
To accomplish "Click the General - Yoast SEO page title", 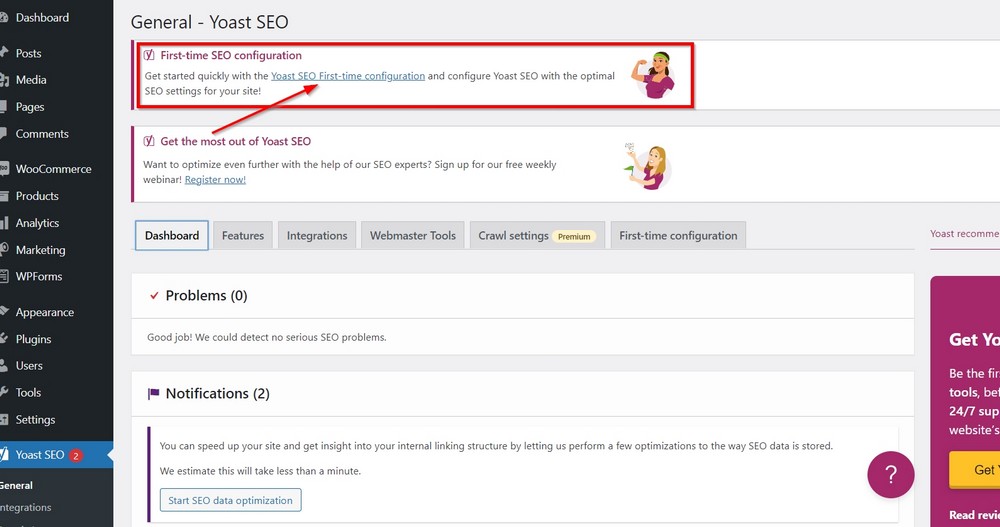I will click(x=209, y=22).
